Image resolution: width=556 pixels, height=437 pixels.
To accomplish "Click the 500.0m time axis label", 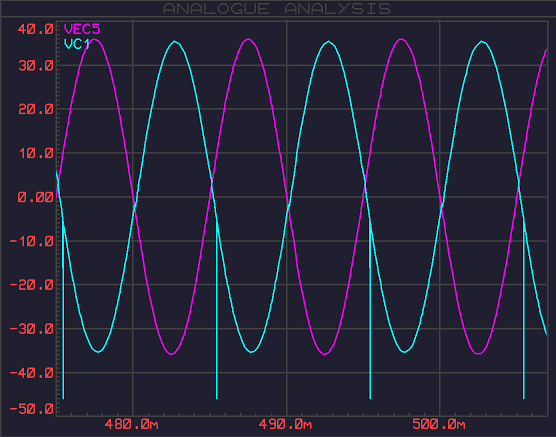I will (x=439, y=424).
